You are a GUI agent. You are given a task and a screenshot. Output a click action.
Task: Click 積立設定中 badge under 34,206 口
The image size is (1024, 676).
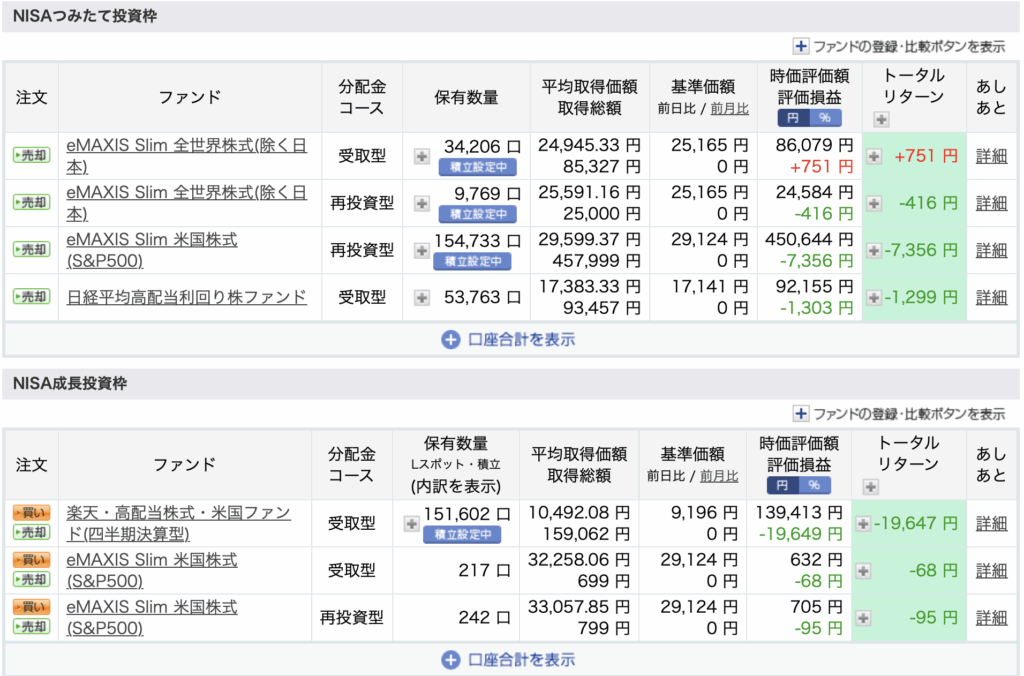point(478,167)
